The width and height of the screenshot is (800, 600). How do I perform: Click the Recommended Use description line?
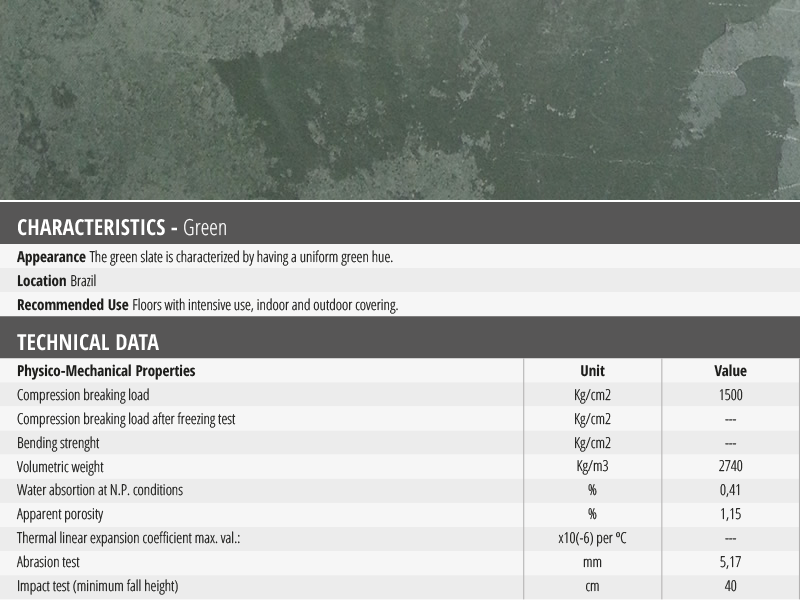[207, 305]
